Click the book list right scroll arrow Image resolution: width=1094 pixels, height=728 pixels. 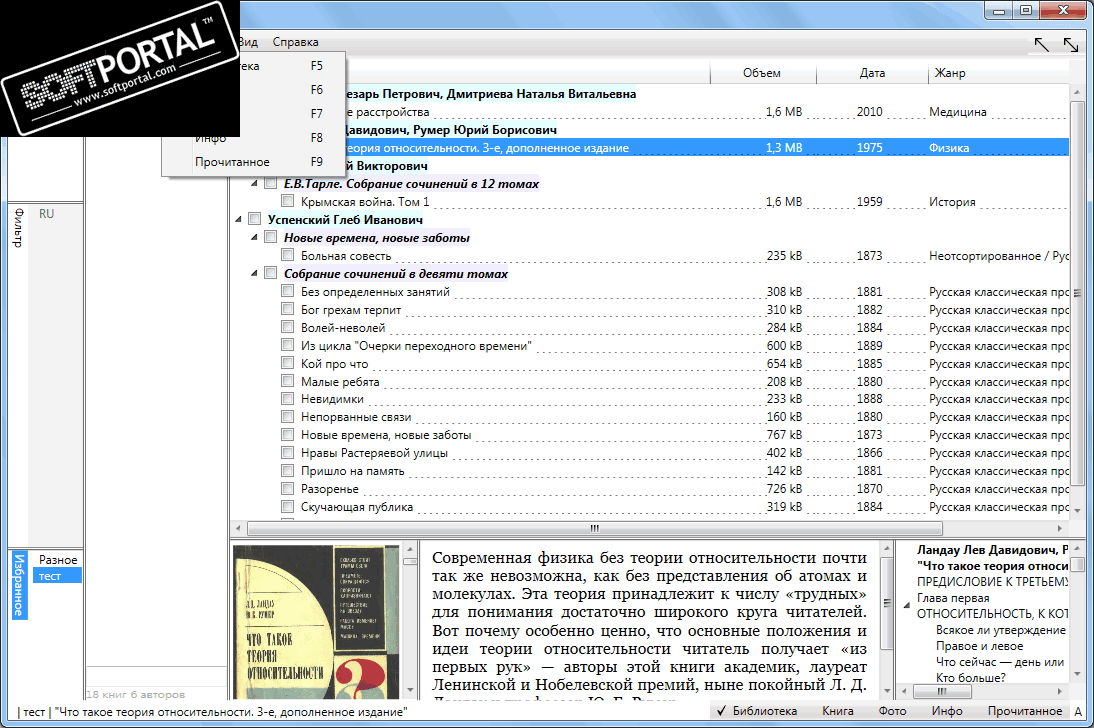click(x=1060, y=528)
